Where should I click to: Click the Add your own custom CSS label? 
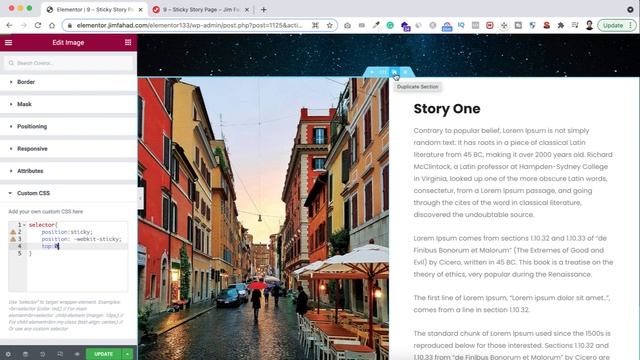[46, 211]
